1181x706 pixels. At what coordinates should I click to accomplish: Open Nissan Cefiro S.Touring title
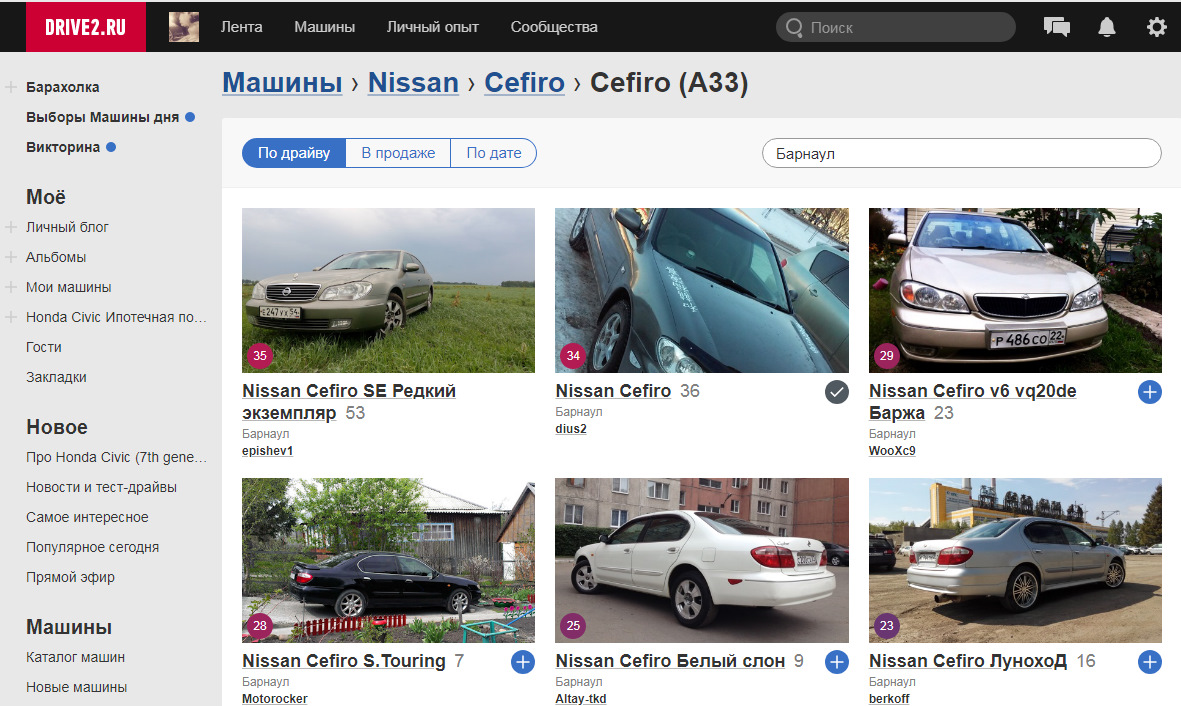coord(344,661)
